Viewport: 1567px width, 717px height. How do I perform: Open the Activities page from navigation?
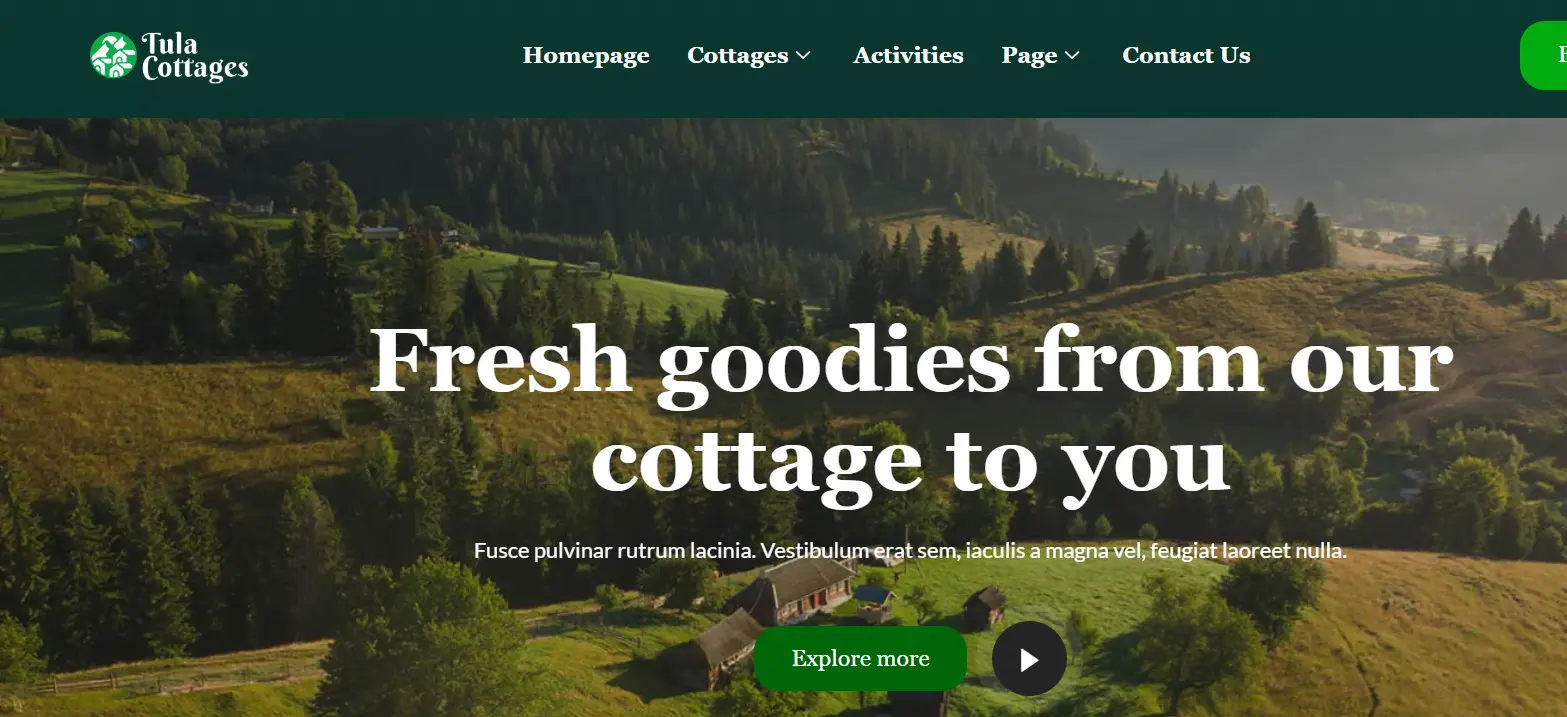908,56
